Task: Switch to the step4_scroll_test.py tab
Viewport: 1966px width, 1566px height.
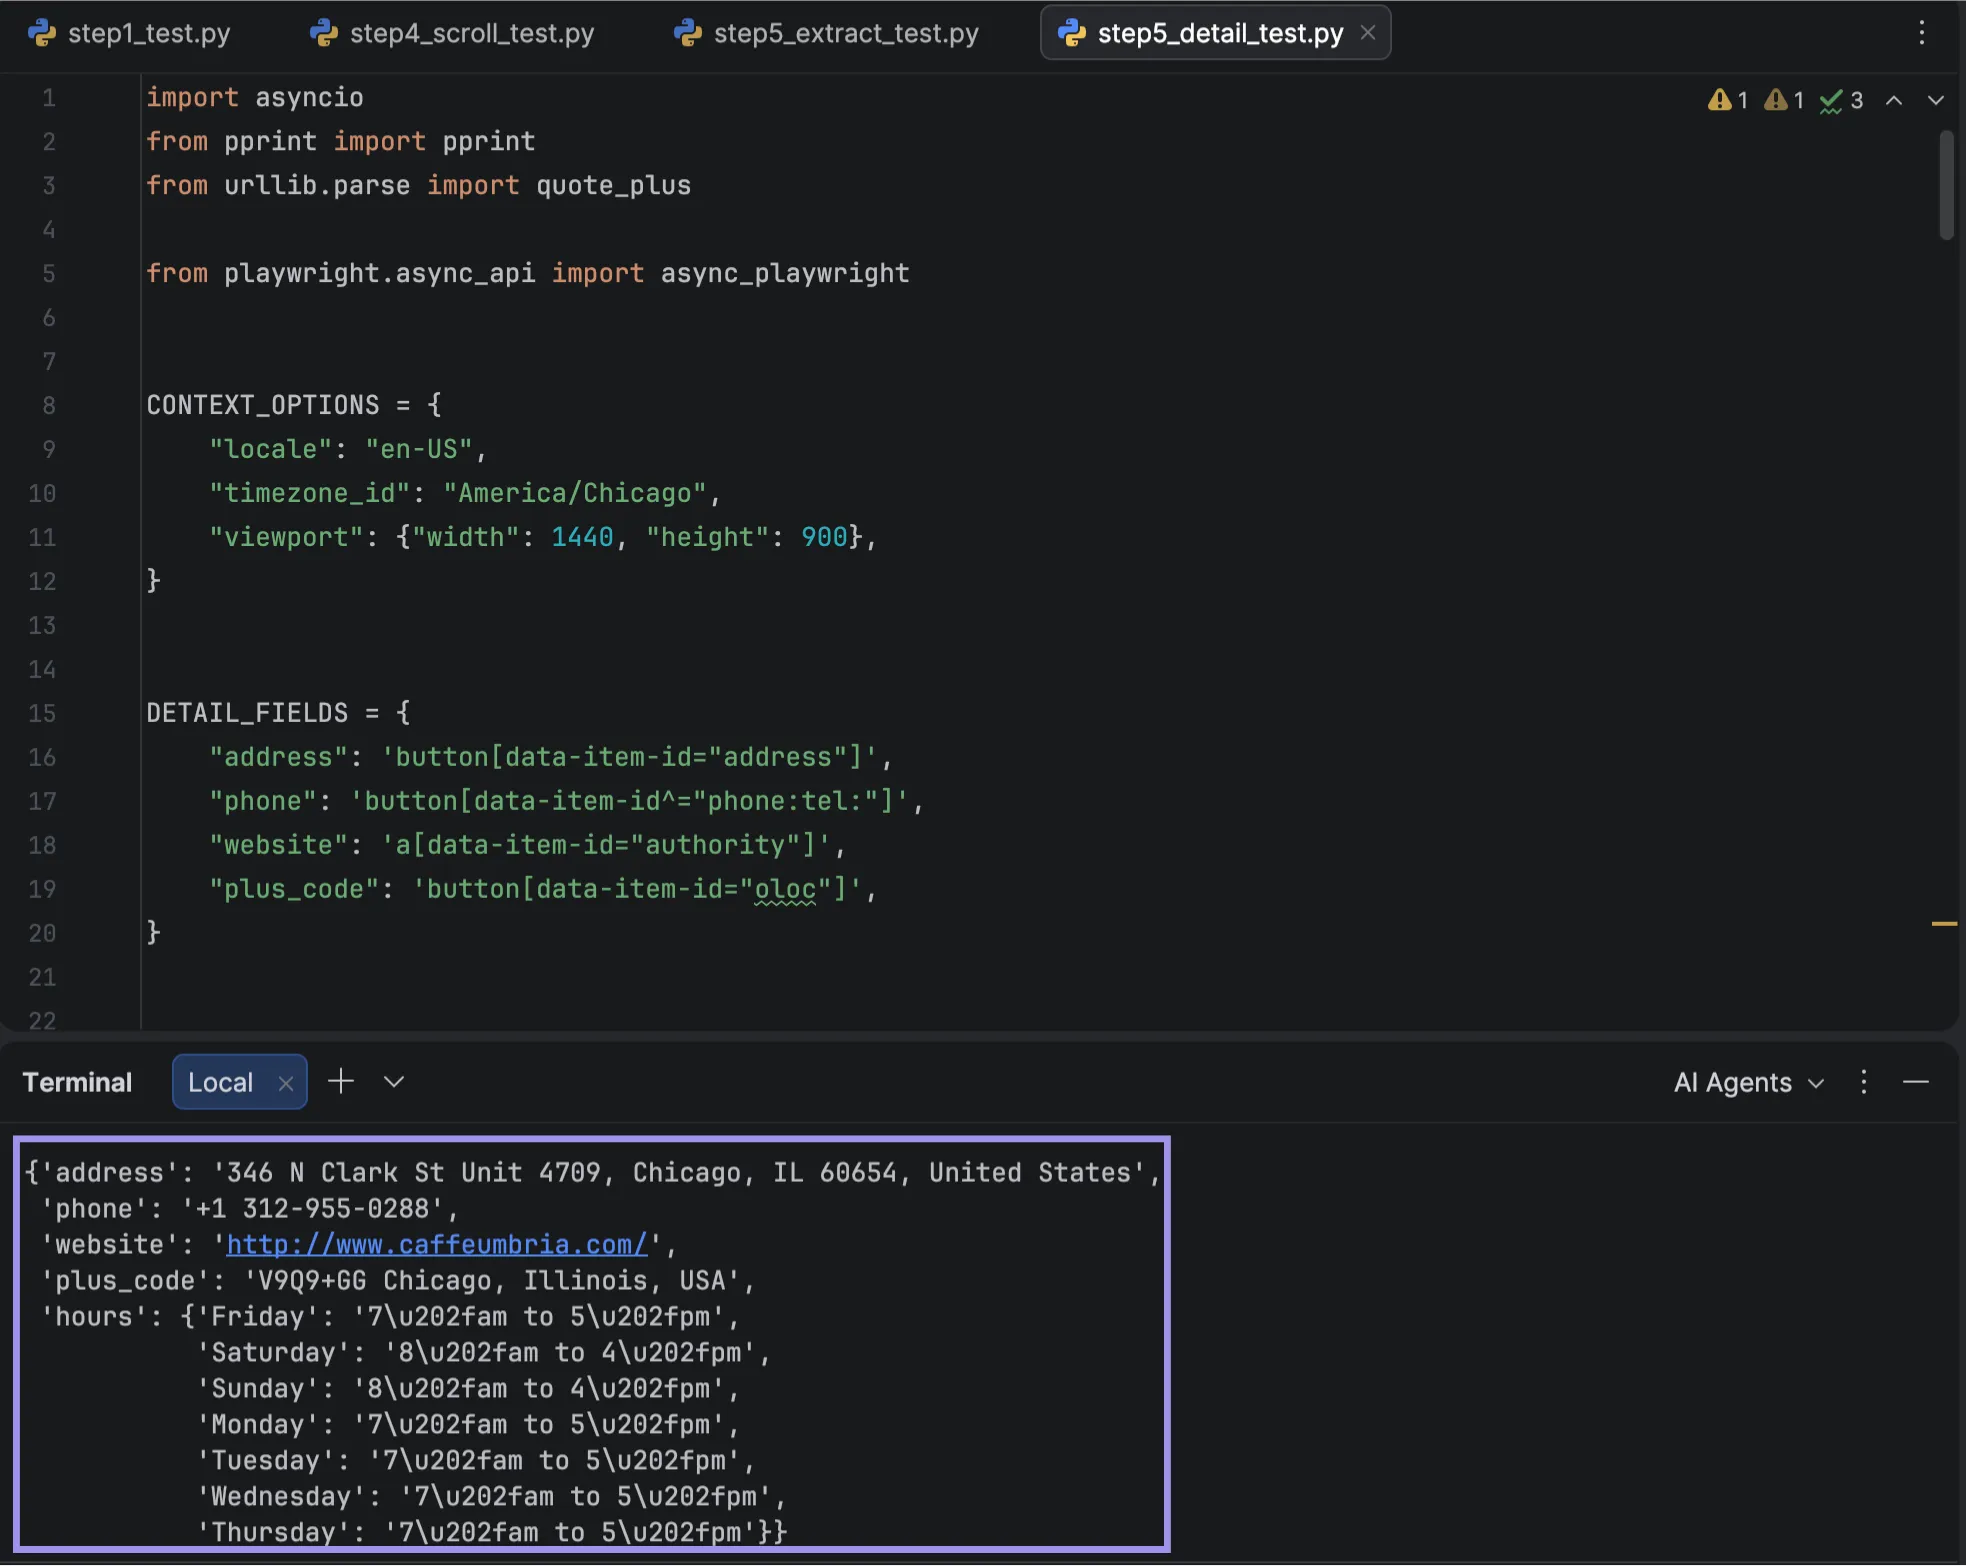Action: click(454, 33)
